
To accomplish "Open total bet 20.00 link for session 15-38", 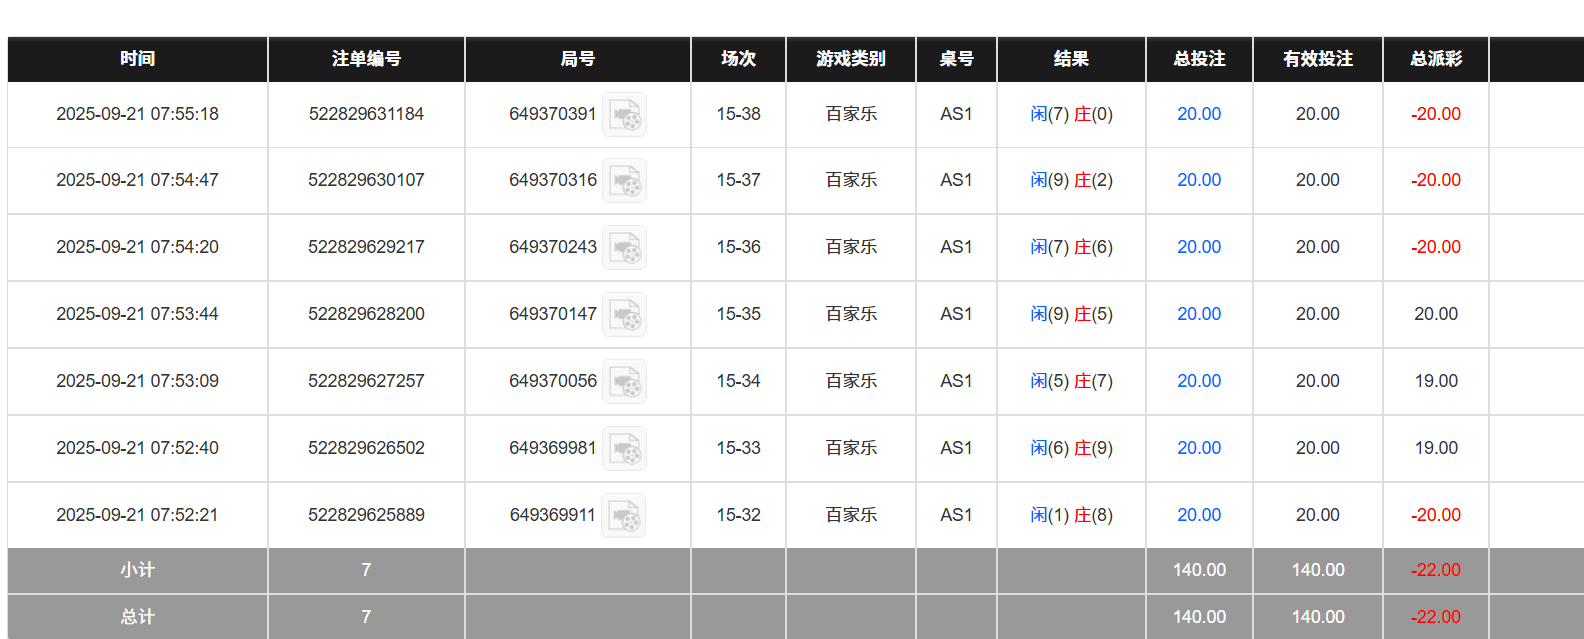I will pos(1198,114).
